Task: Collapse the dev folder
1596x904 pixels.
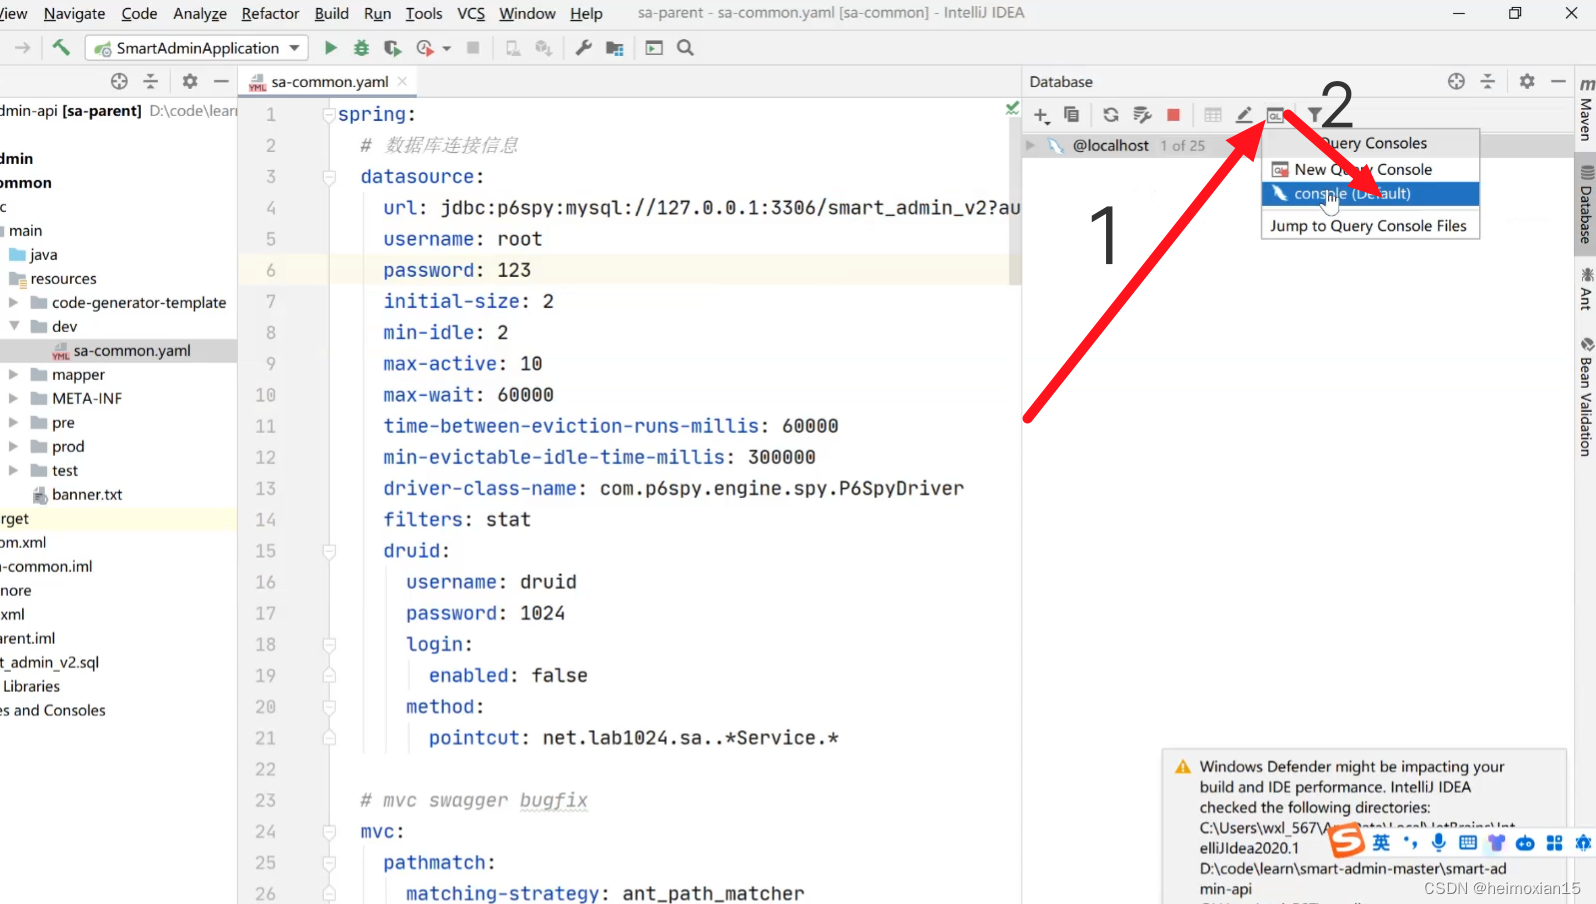Action: (x=14, y=327)
